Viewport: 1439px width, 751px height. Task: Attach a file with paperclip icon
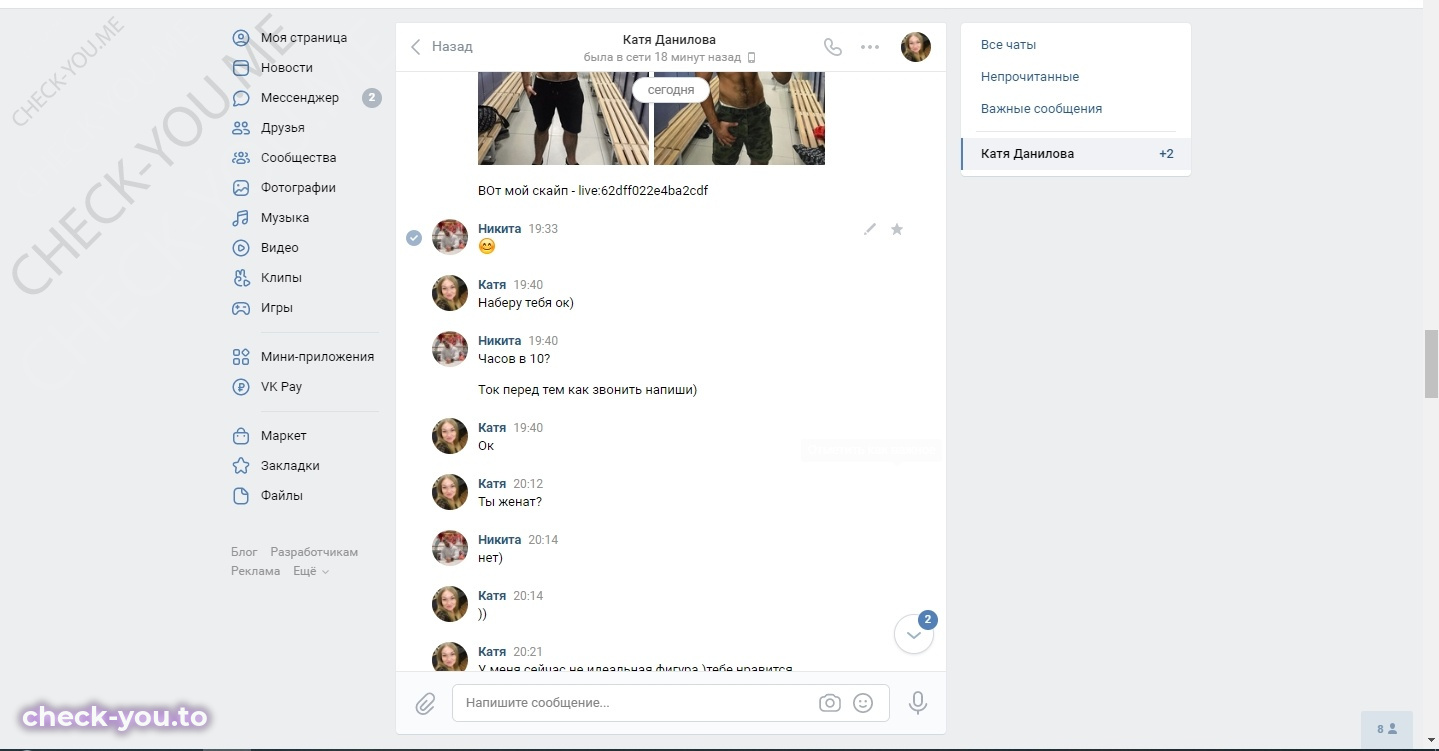click(x=425, y=703)
